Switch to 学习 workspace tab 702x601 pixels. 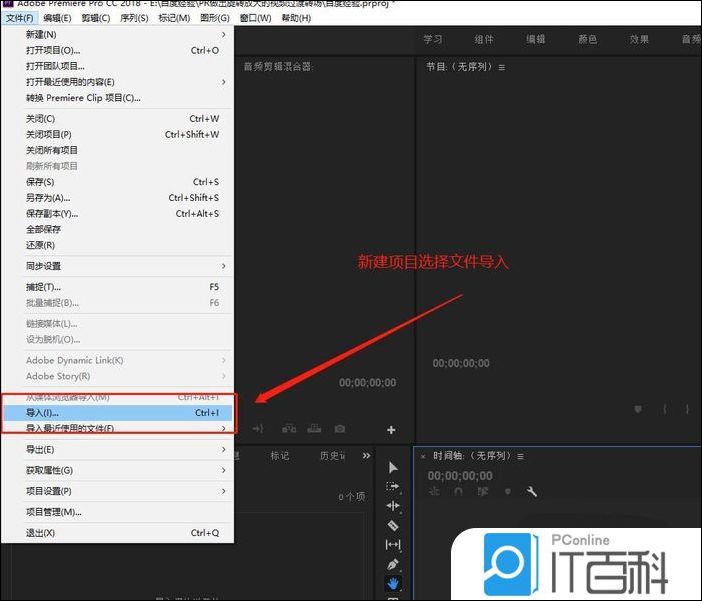(x=432, y=39)
